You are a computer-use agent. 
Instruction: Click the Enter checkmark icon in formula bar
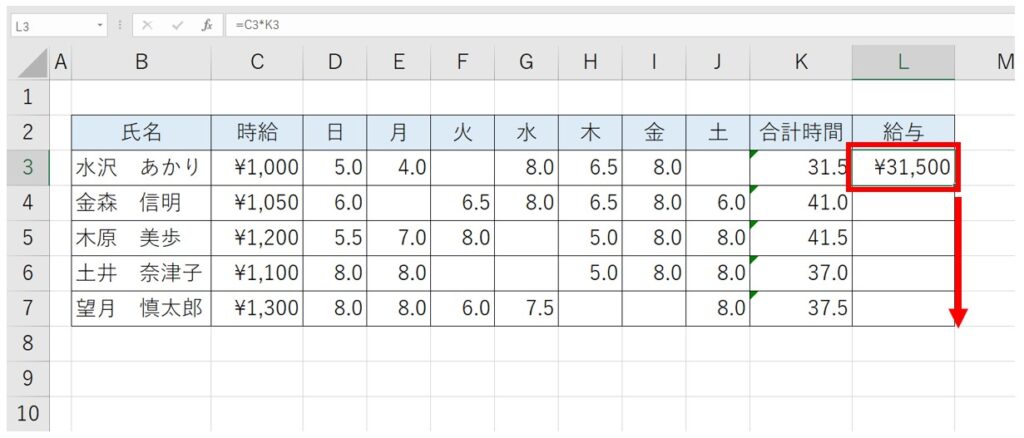177,24
